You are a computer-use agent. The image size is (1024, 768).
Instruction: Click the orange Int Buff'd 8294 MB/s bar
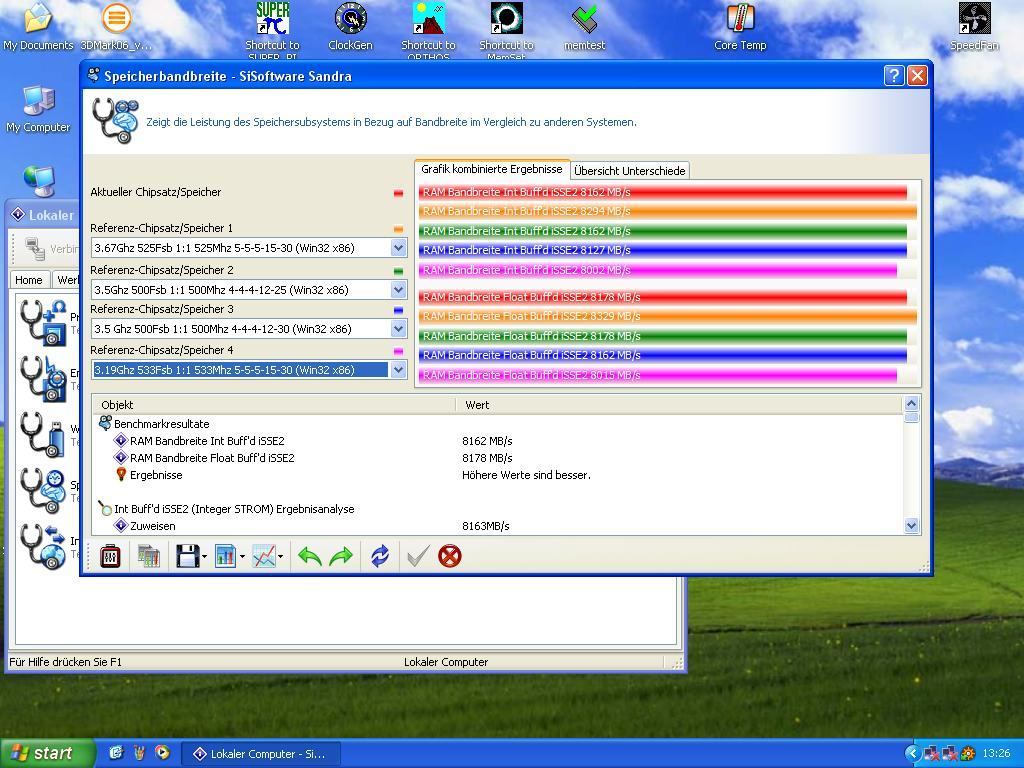(x=667, y=211)
